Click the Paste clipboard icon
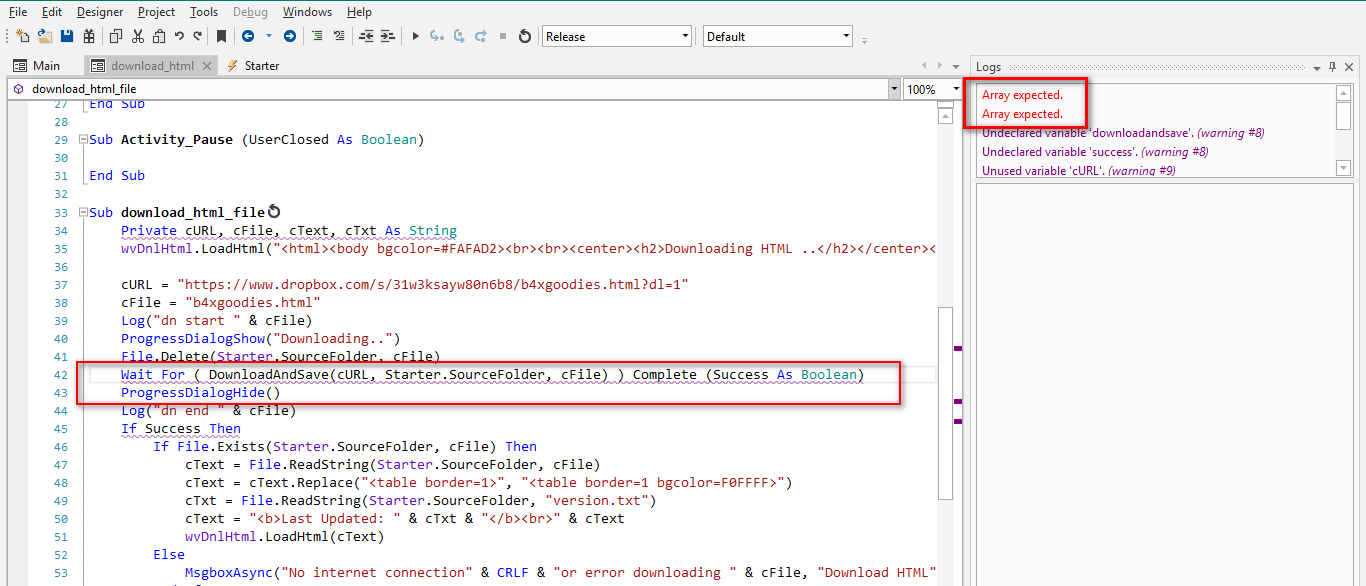This screenshot has width=1366, height=586. tap(158, 36)
